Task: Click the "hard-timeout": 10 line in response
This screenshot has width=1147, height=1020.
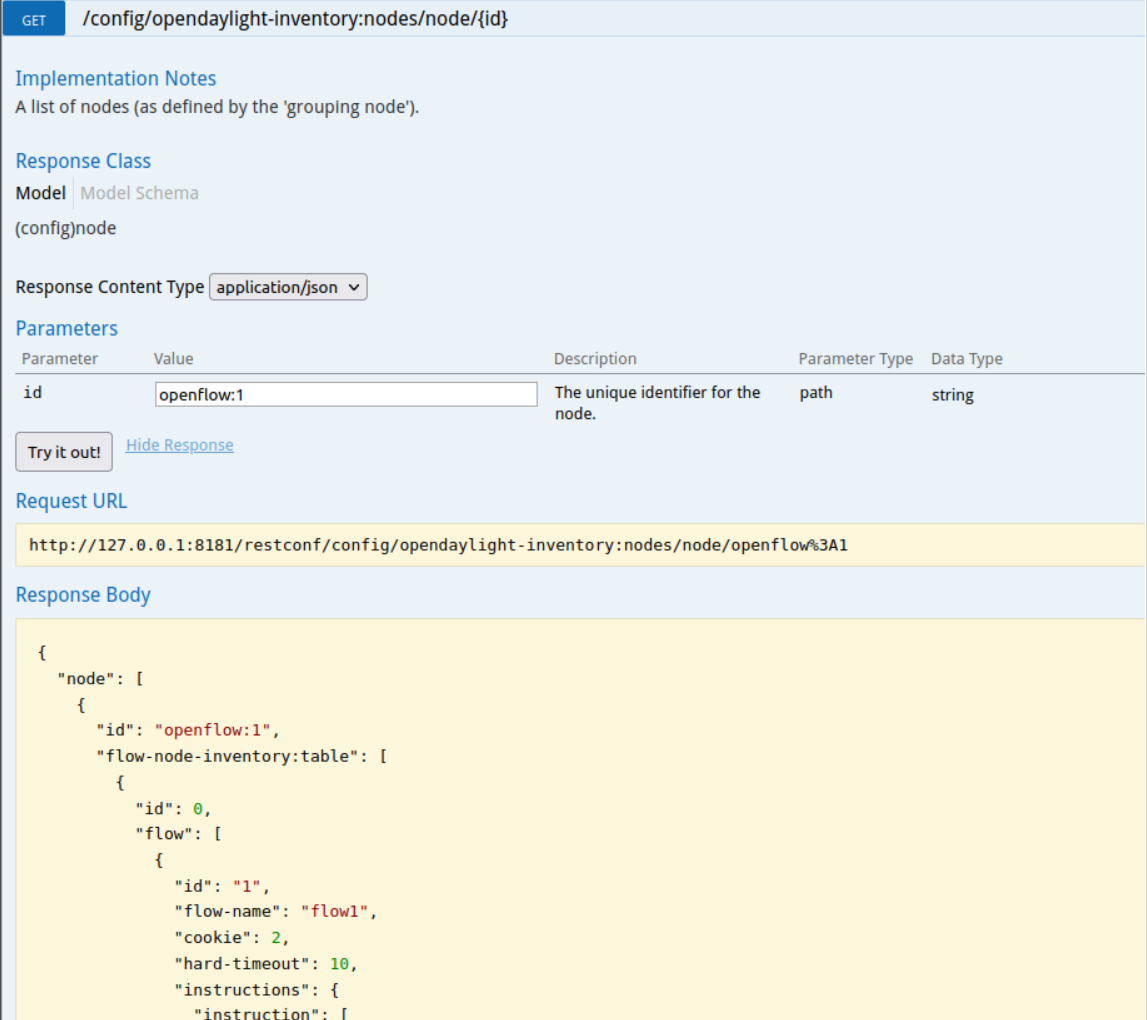Action: click(265, 964)
